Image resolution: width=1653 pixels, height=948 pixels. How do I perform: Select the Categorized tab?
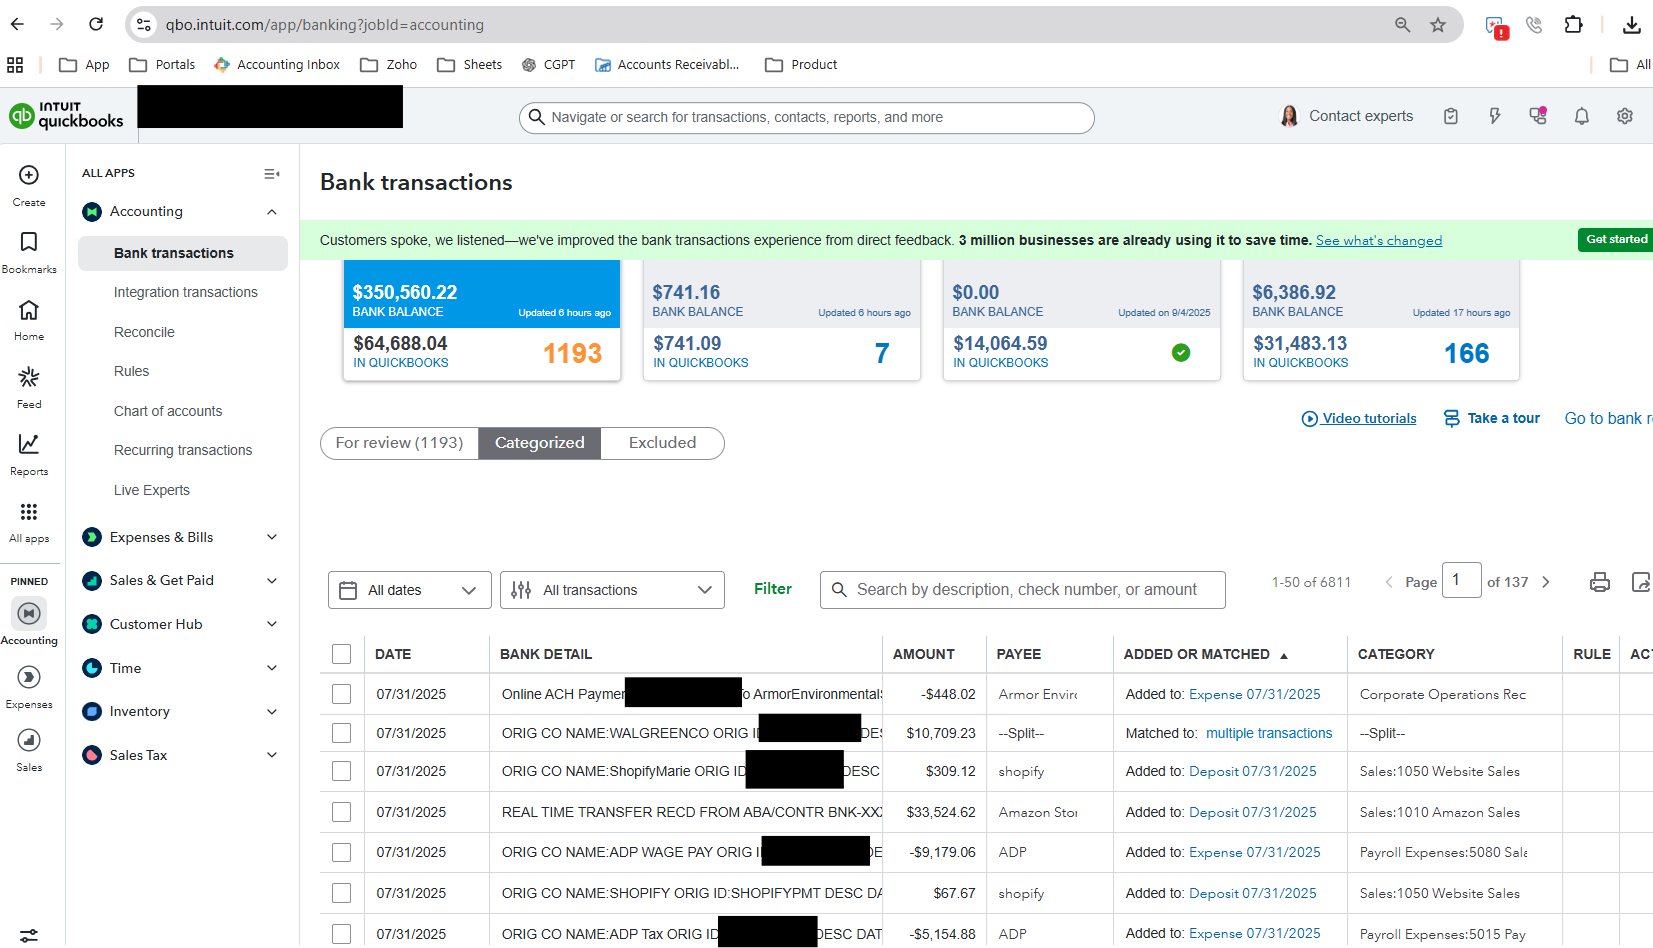[x=540, y=443]
